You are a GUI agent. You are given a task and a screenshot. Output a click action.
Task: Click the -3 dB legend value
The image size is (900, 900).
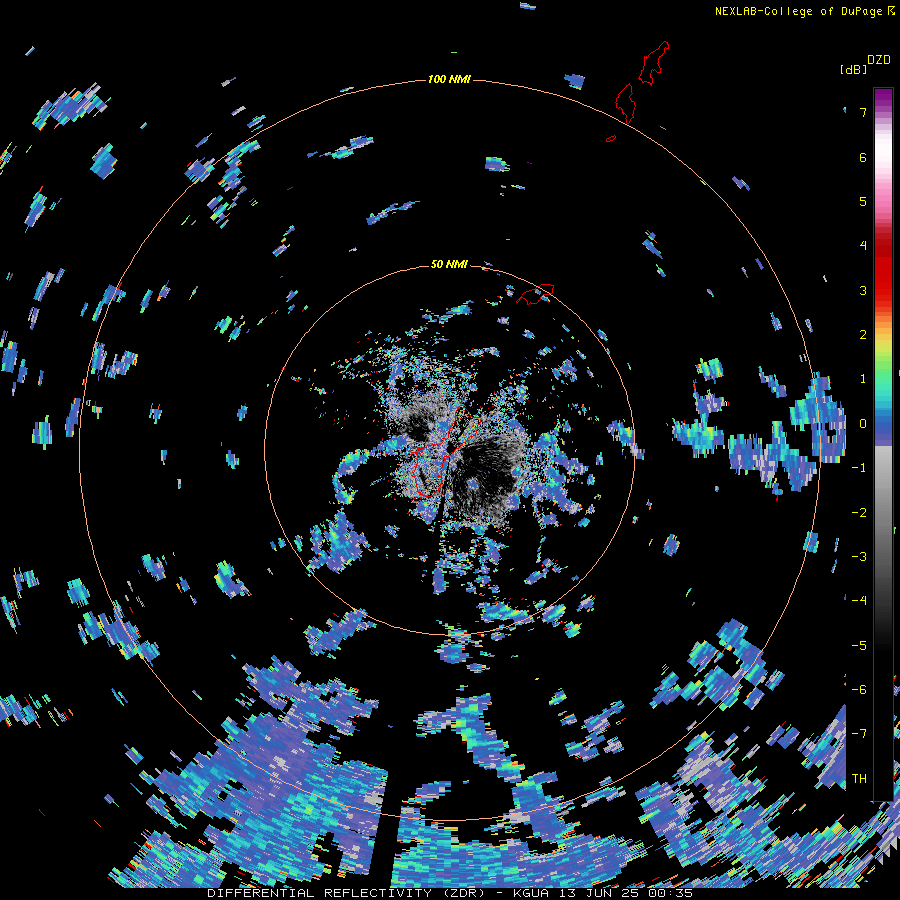pyautogui.click(x=859, y=556)
